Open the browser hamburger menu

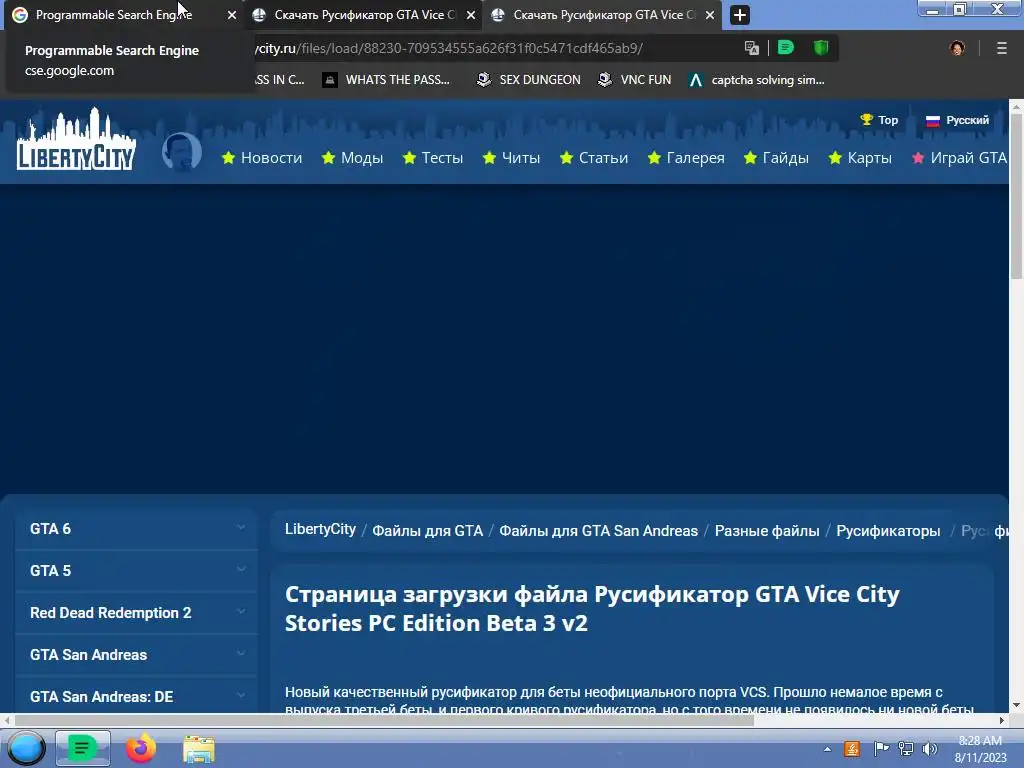coord(1001,48)
